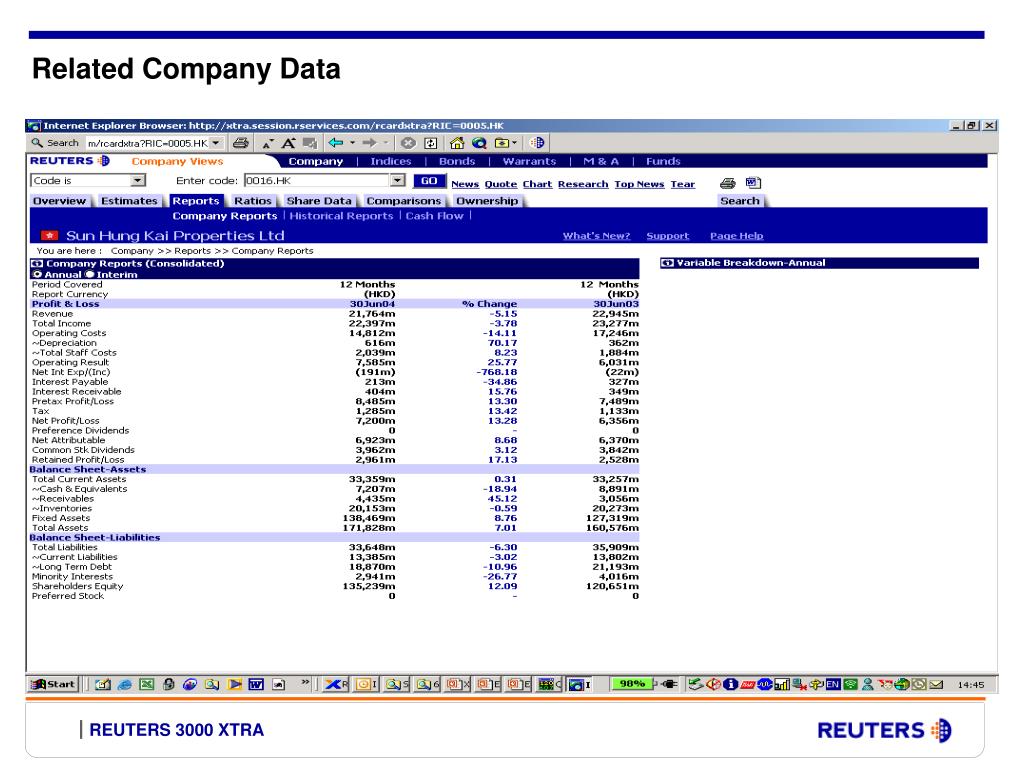The height and width of the screenshot is (768, 1024).
Task: Go to the home page icon
Action: click(457, 143)
